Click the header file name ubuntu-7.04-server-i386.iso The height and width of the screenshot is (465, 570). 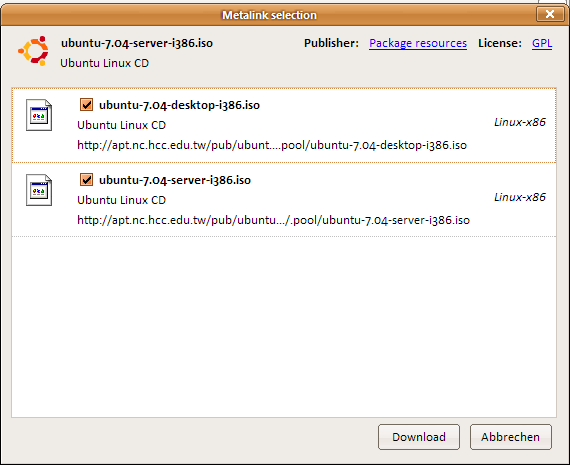click(x=137, y=43)
